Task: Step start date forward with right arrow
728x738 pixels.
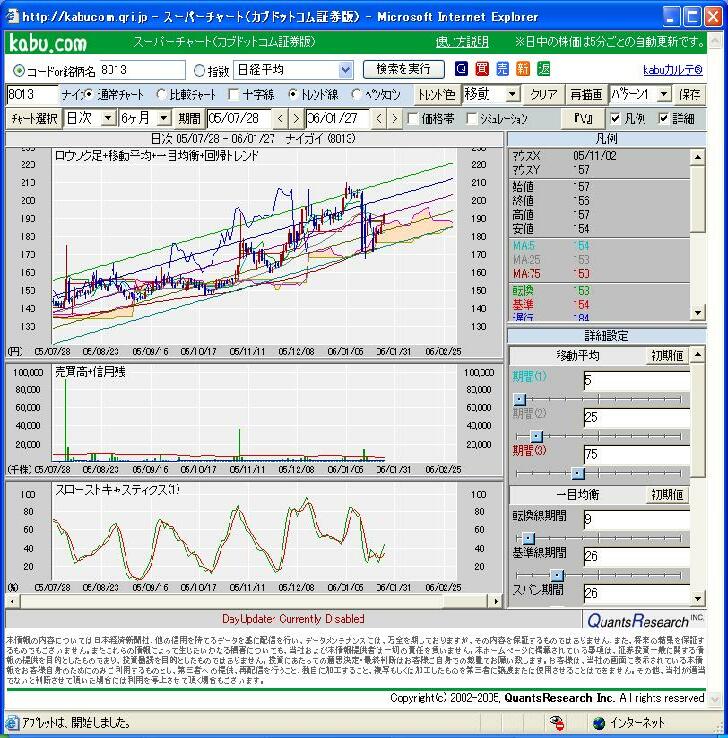Action: click(296, 118)
